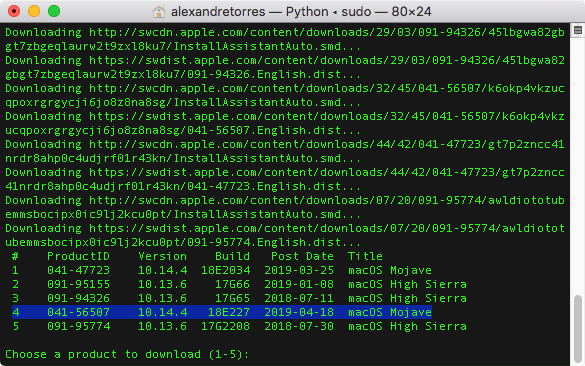Click the '#' column header
The width and height of the screenshot is (585, 366).
coord(15,256)
